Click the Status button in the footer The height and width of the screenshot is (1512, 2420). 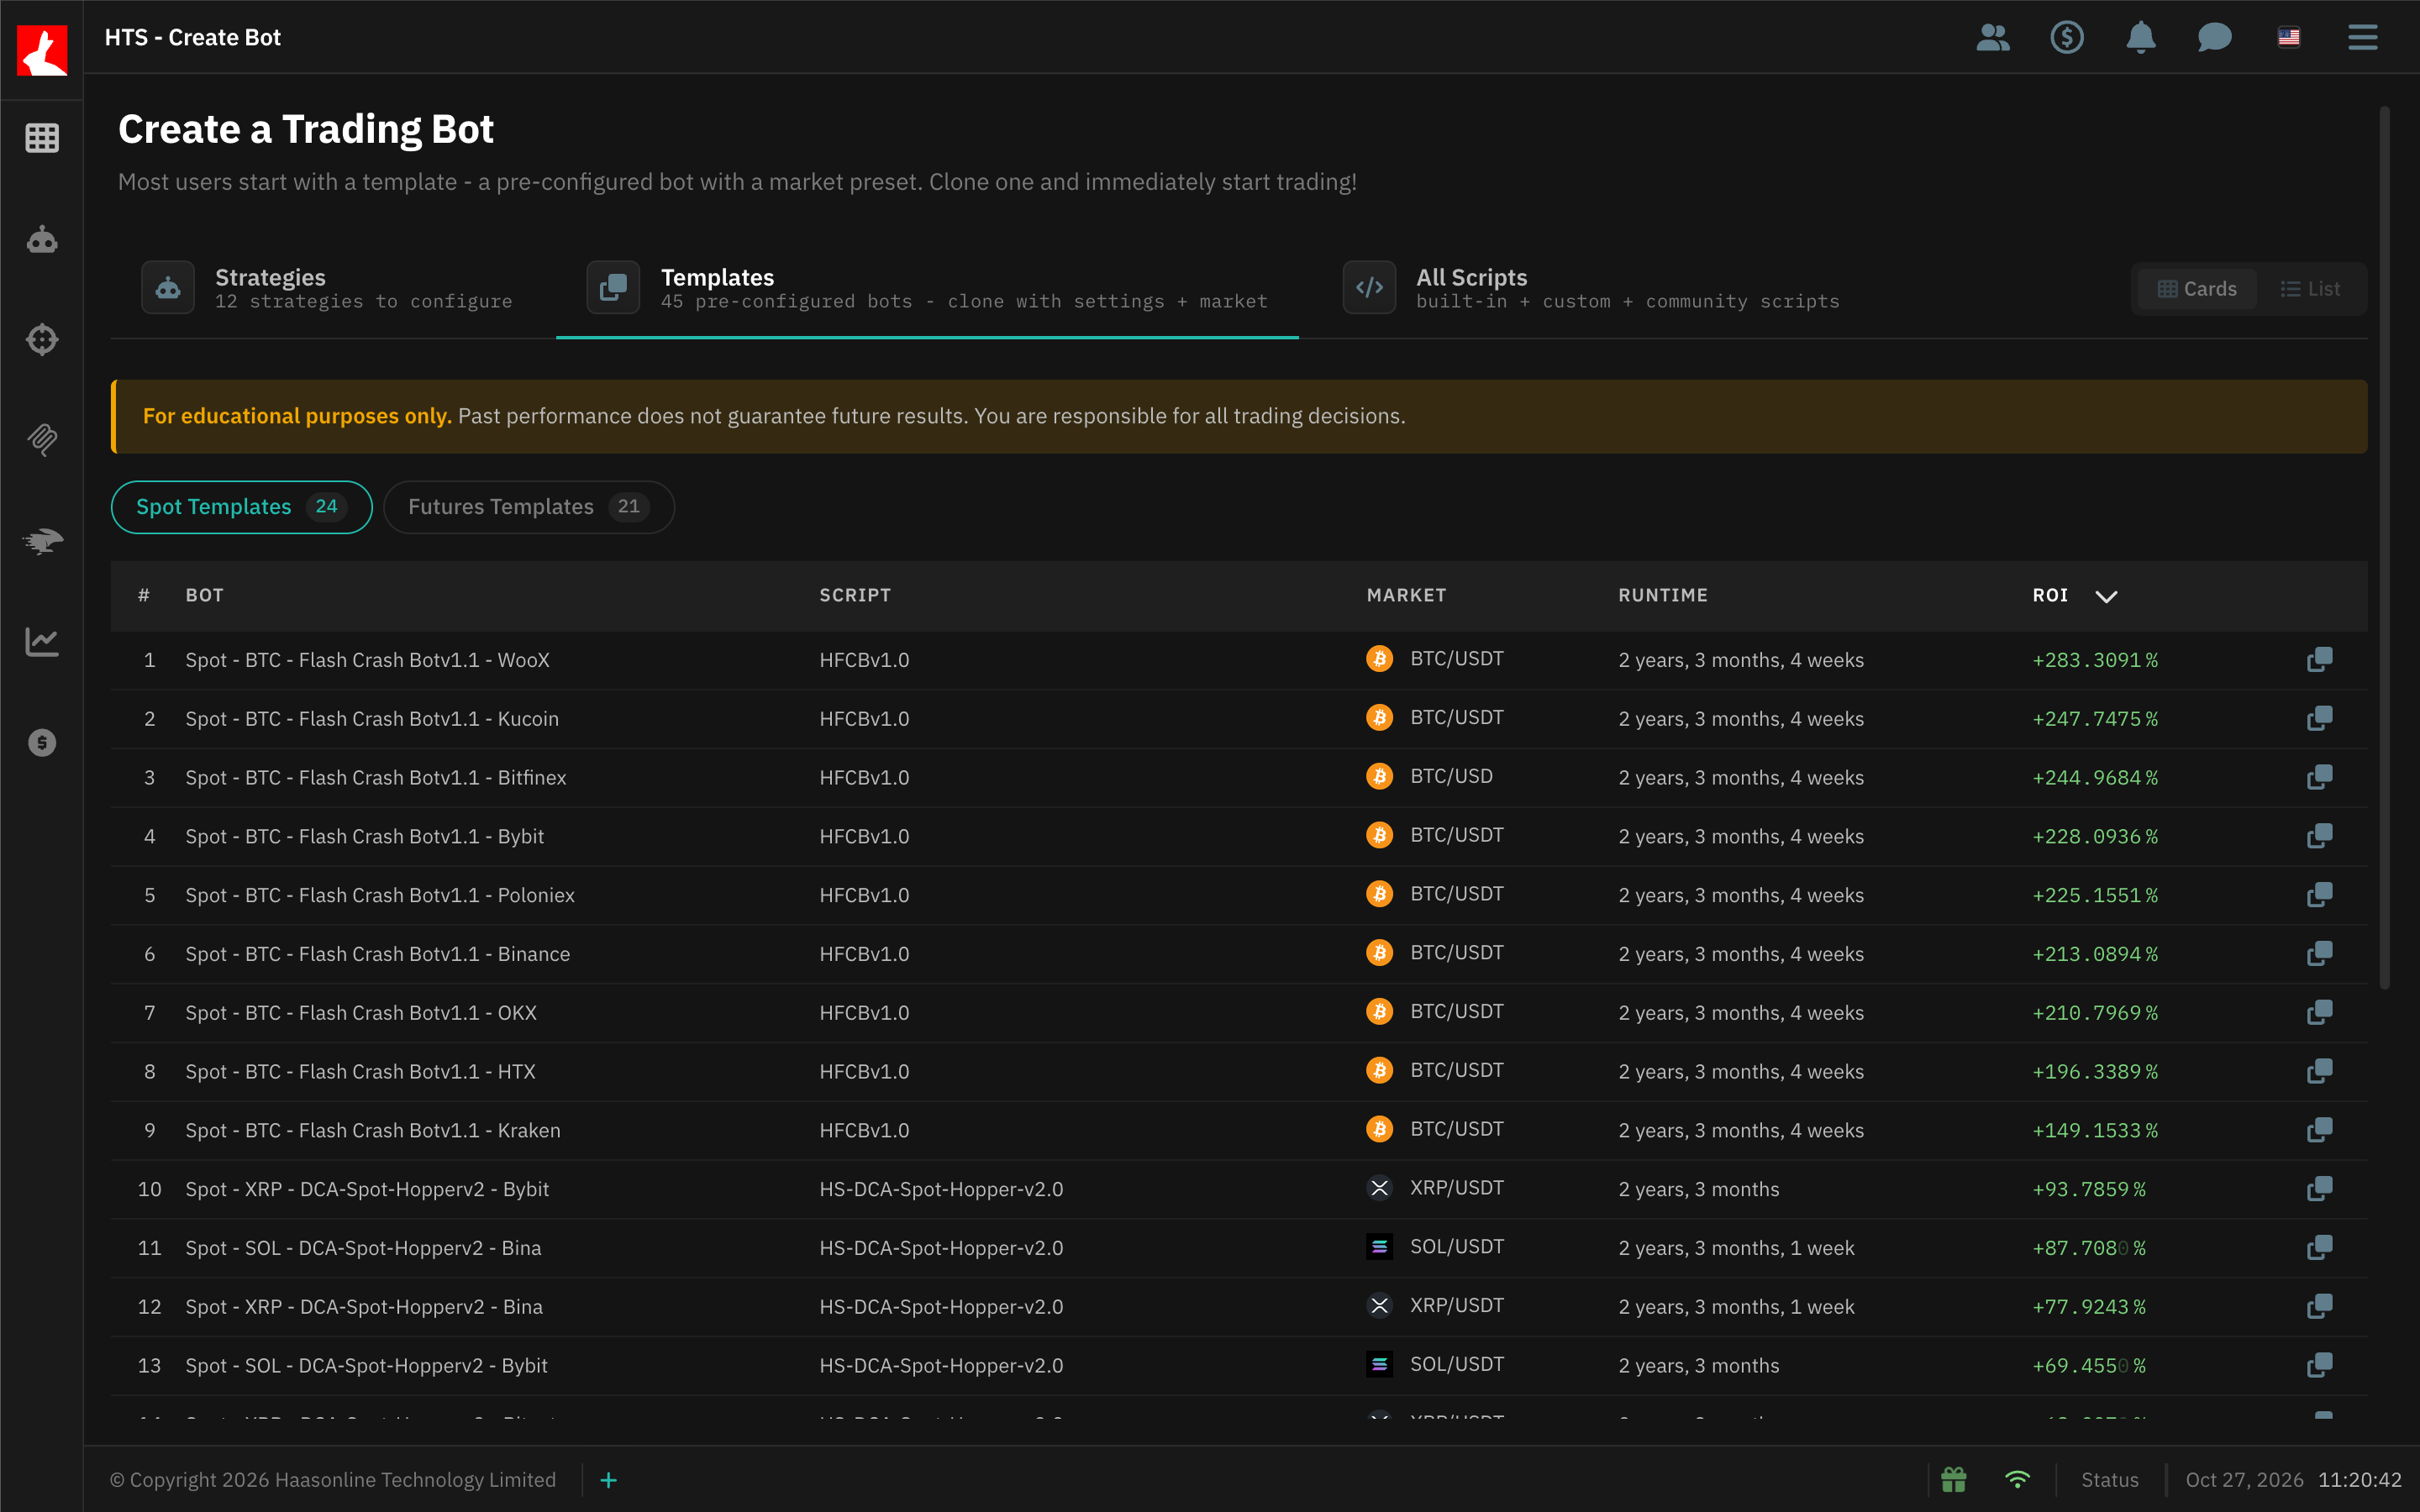tap(2110, 1480)
